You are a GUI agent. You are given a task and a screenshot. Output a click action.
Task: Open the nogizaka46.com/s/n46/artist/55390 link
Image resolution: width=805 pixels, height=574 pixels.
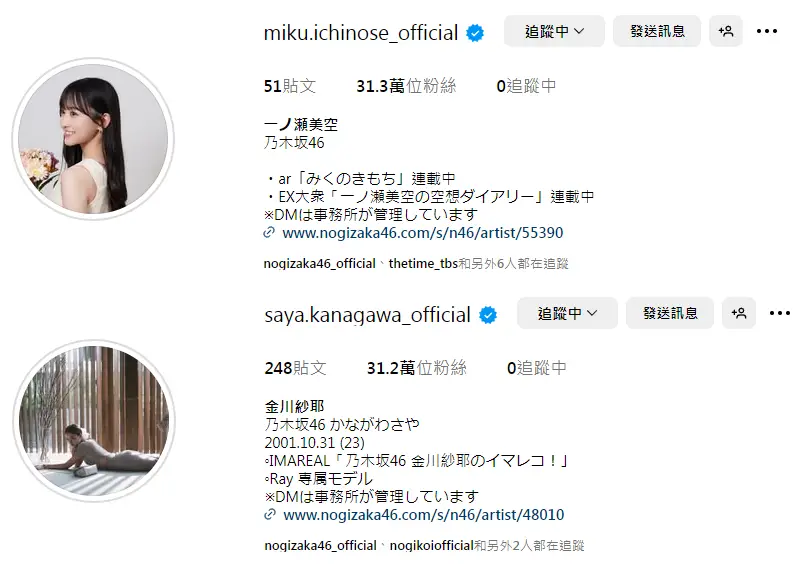pos(423,233)
